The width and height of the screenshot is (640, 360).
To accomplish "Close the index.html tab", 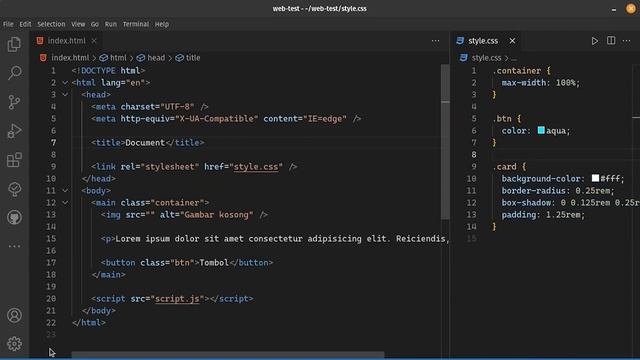I will click(94, 41).
